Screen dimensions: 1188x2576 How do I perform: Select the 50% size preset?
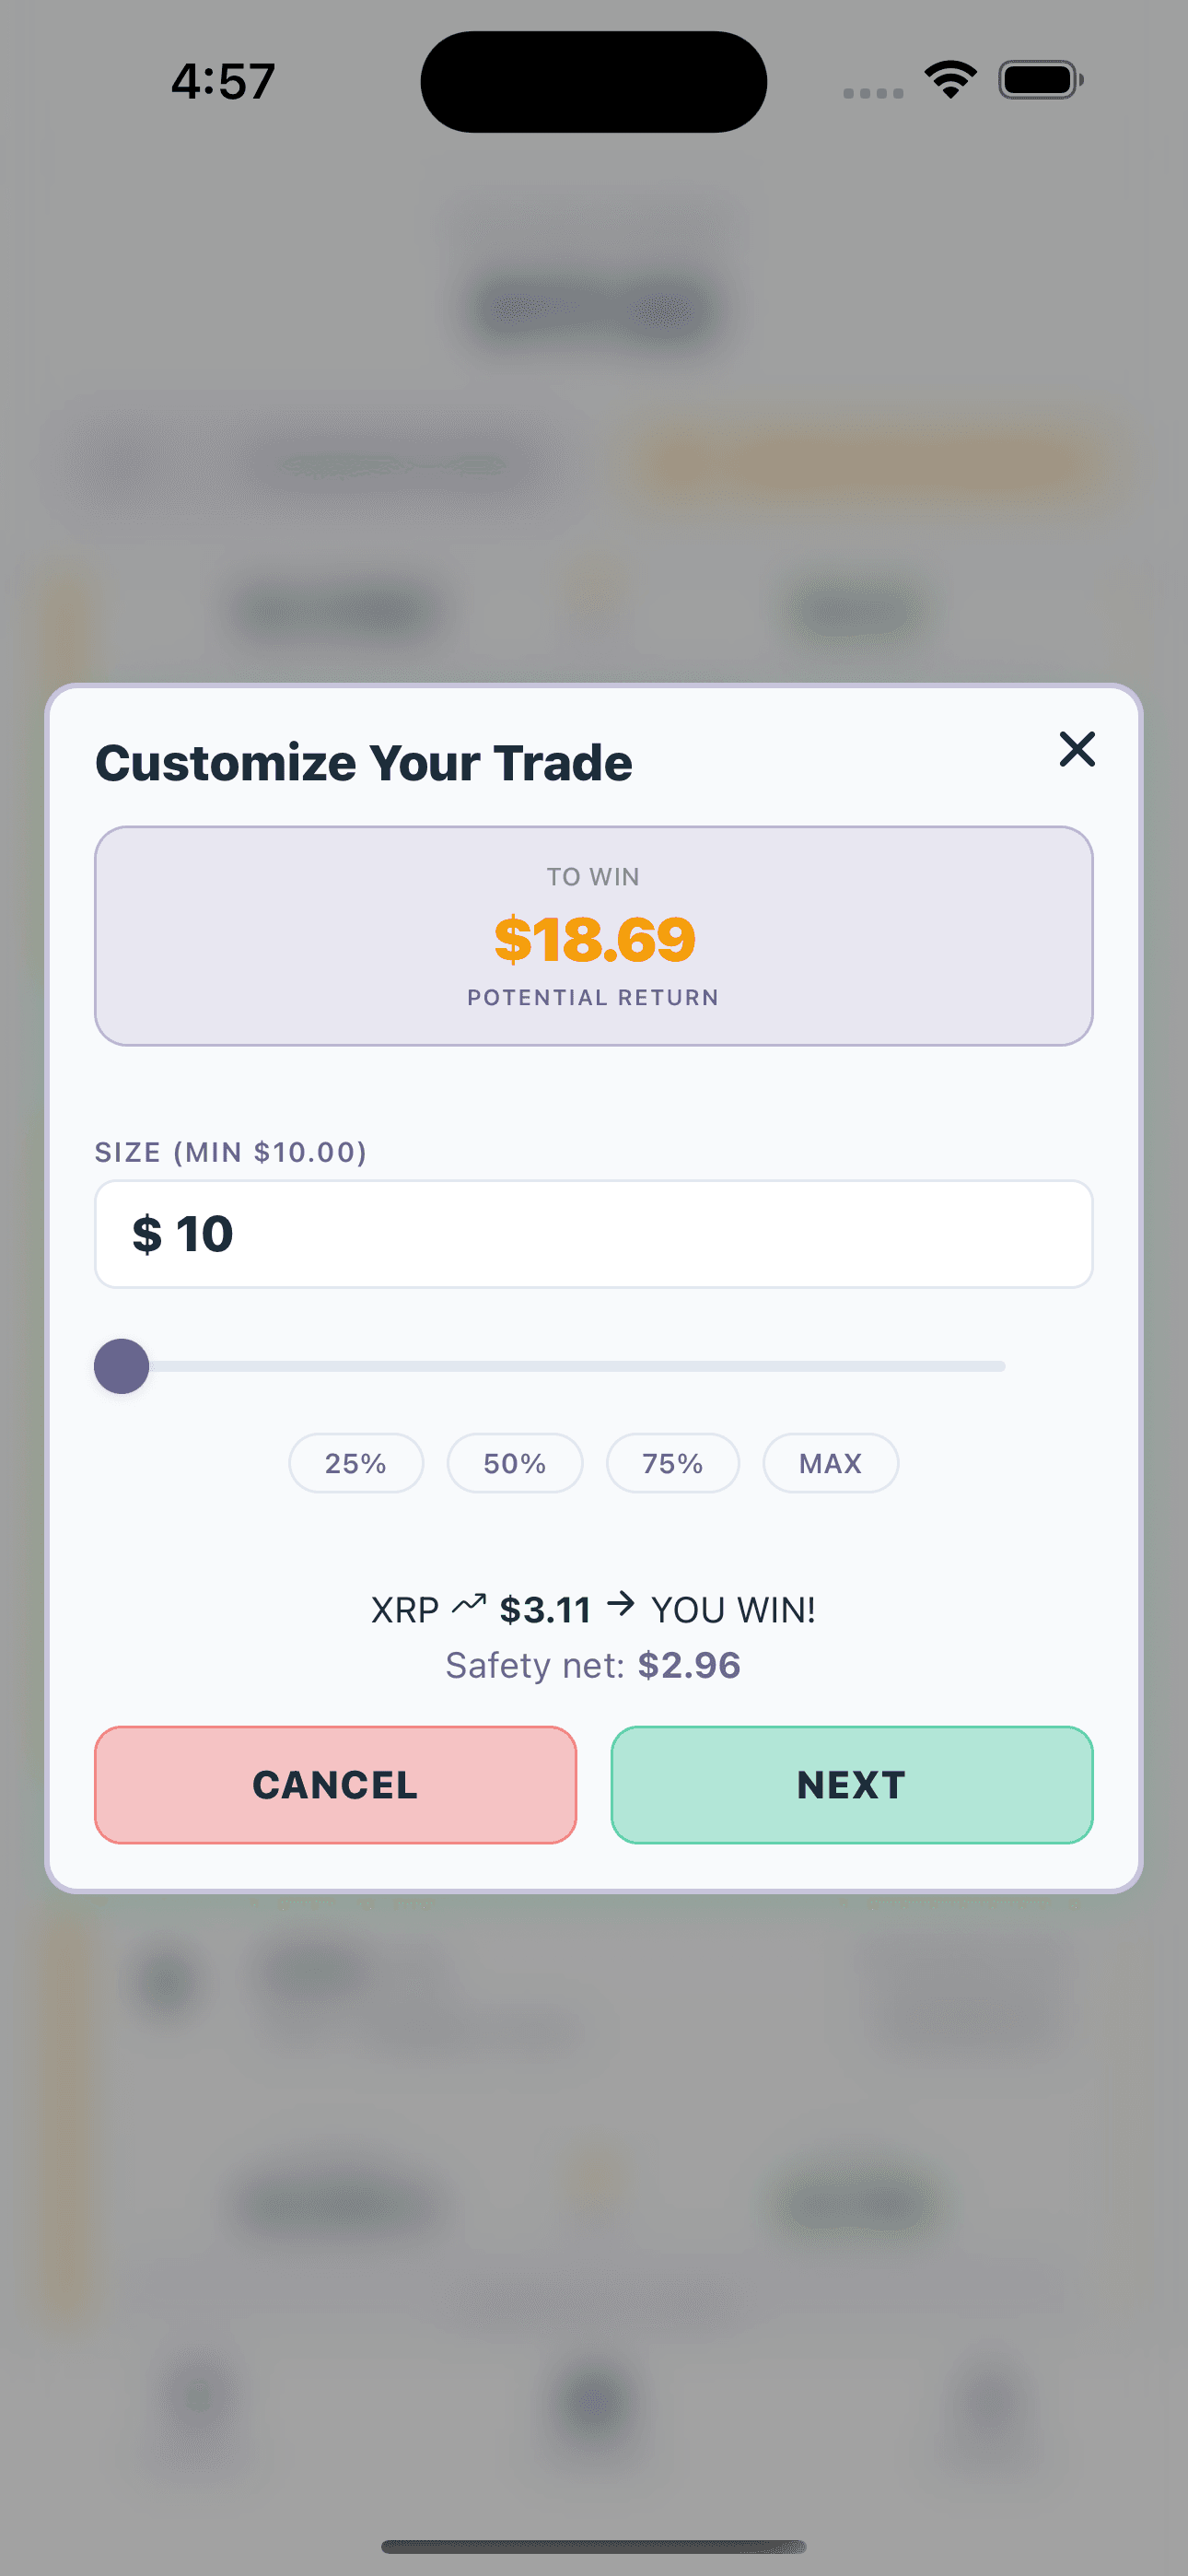515,1463
